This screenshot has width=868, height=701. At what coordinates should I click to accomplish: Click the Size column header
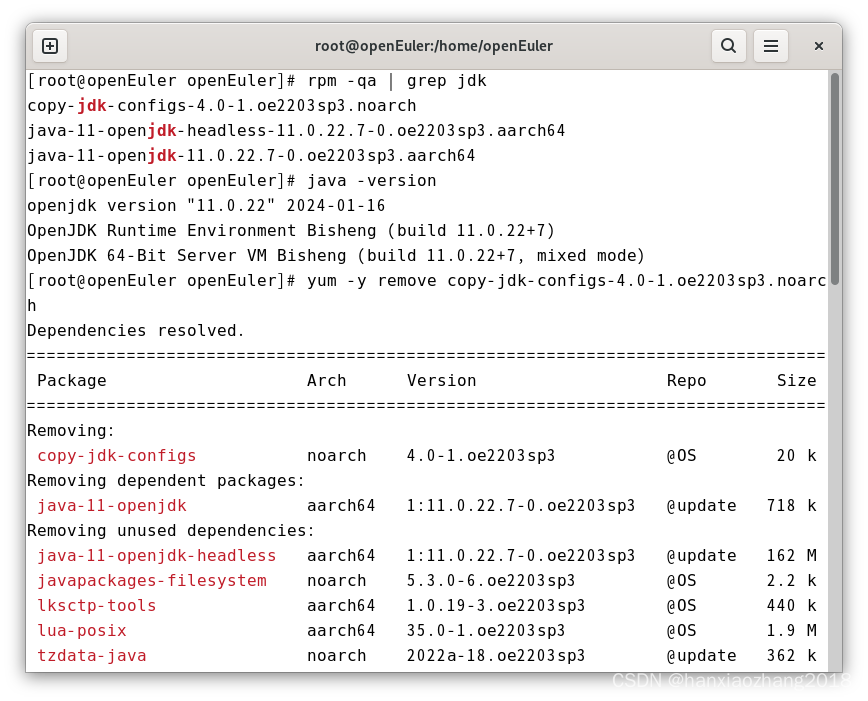pos(796,381)
